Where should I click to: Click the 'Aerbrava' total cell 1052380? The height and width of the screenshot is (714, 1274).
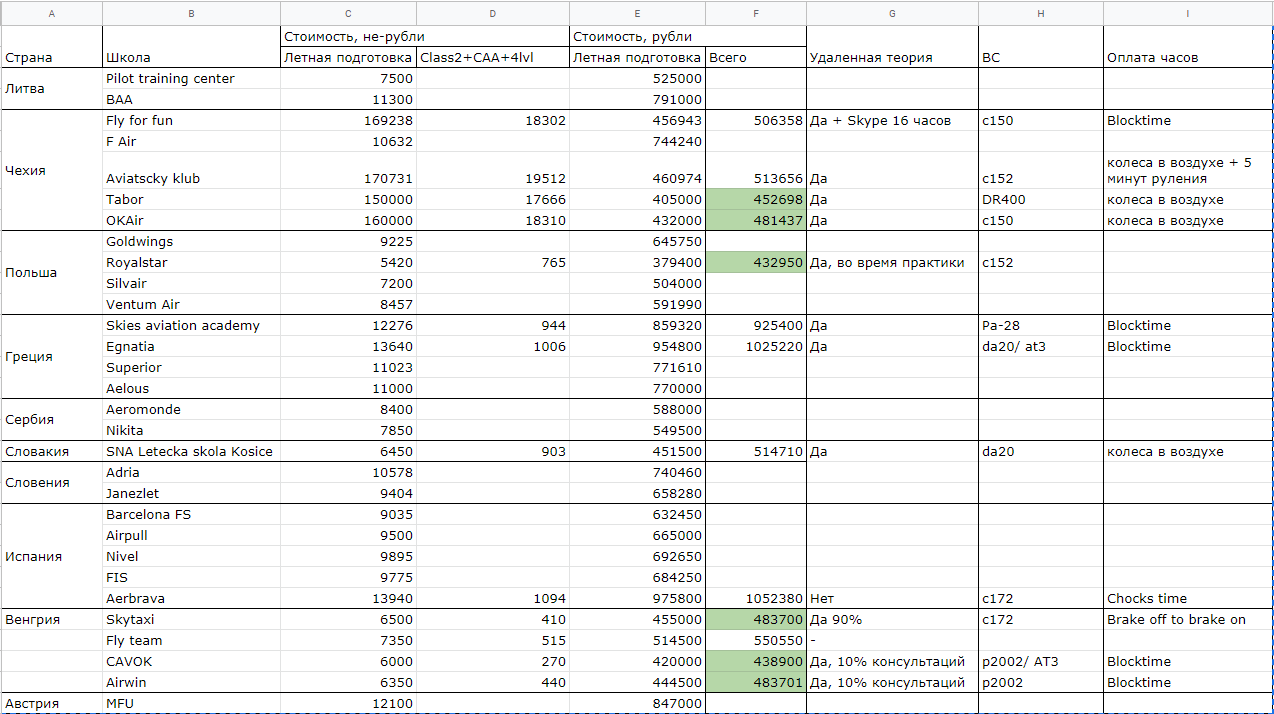pyautogui.click(x=755, y=598)
